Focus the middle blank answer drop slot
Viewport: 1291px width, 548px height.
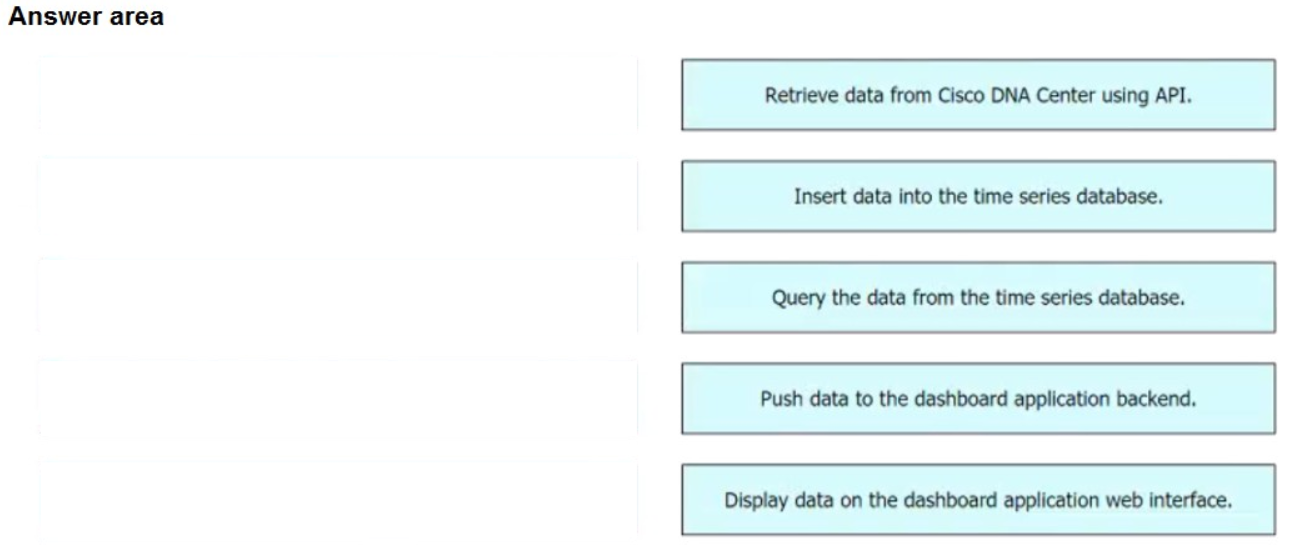click(x=337, y=297)
